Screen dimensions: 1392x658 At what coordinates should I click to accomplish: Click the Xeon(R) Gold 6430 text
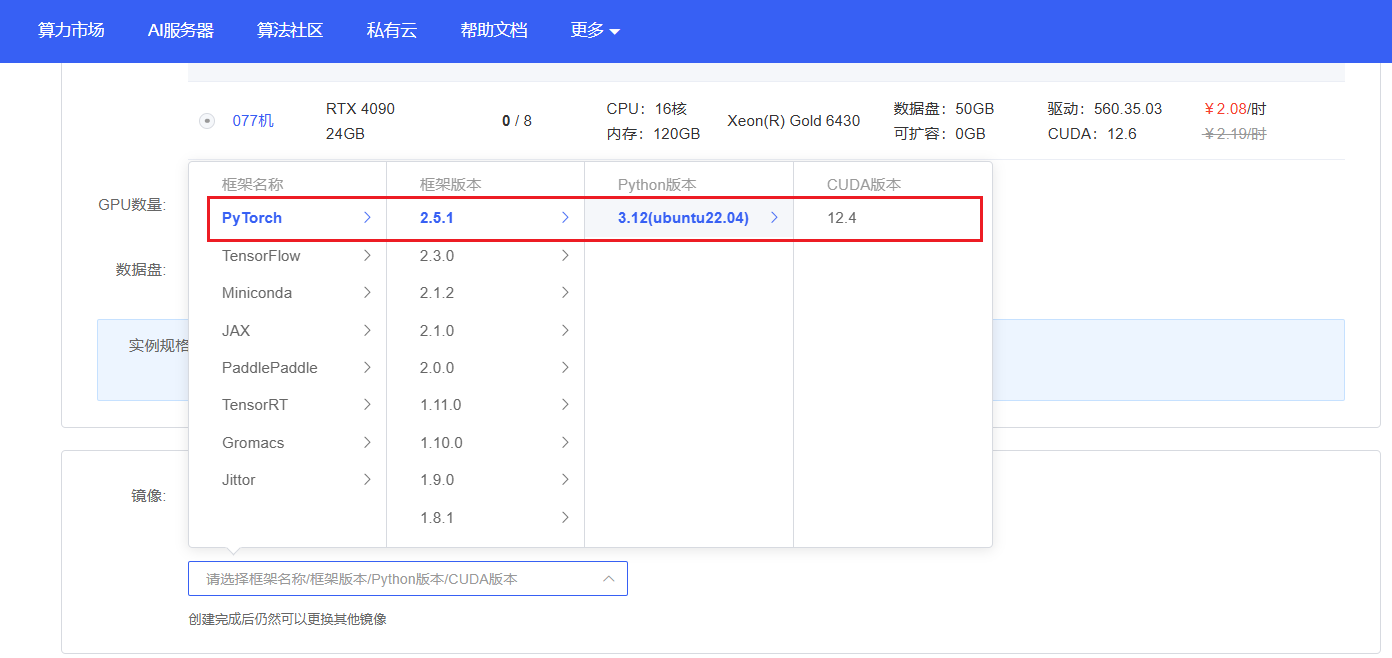pyautogui.click(x=793, y=121)
